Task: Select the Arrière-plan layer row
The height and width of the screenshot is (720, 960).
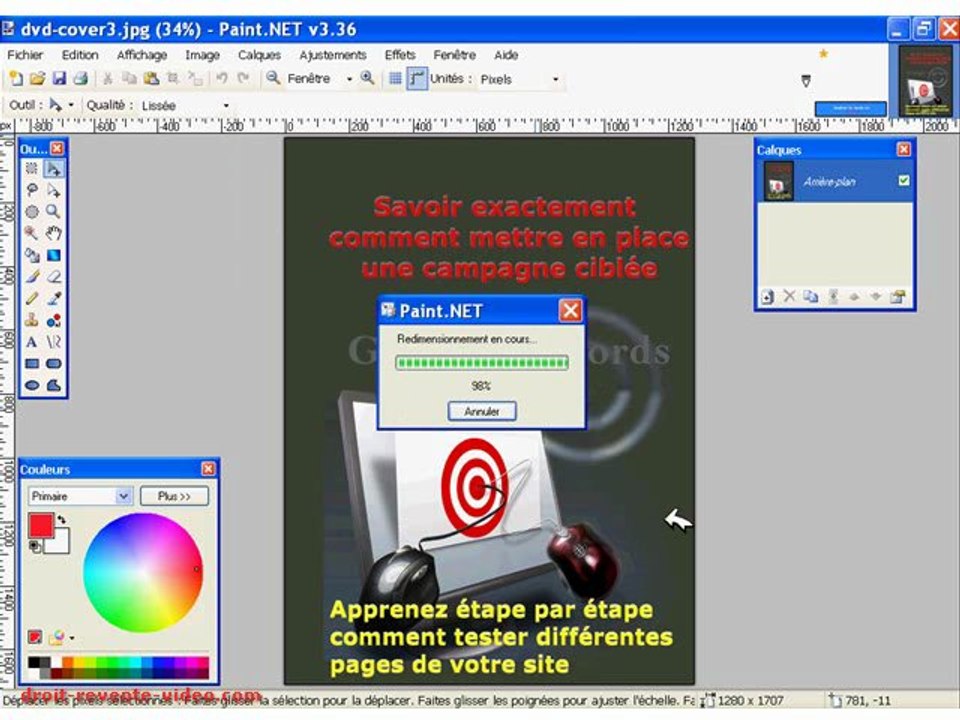Action: point(835,181)
